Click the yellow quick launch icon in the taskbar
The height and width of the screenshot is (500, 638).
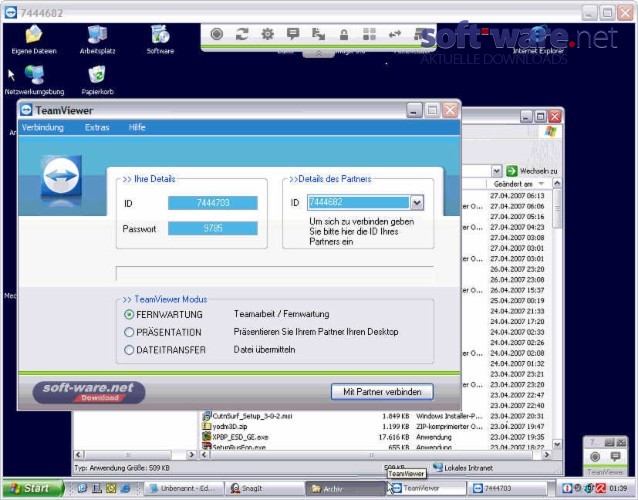111,488
